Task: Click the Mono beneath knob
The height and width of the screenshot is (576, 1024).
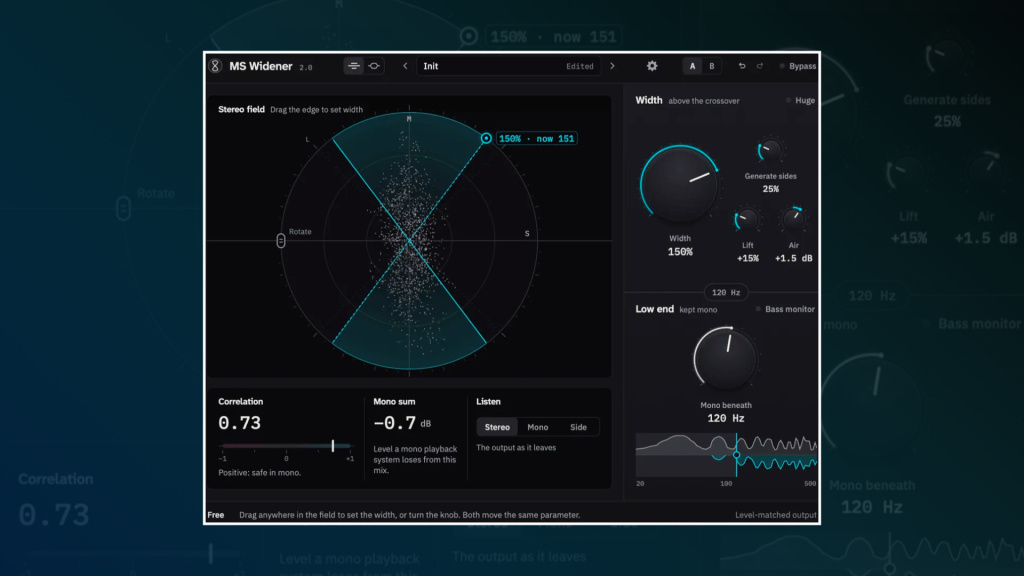Action: tap(725, 359)
